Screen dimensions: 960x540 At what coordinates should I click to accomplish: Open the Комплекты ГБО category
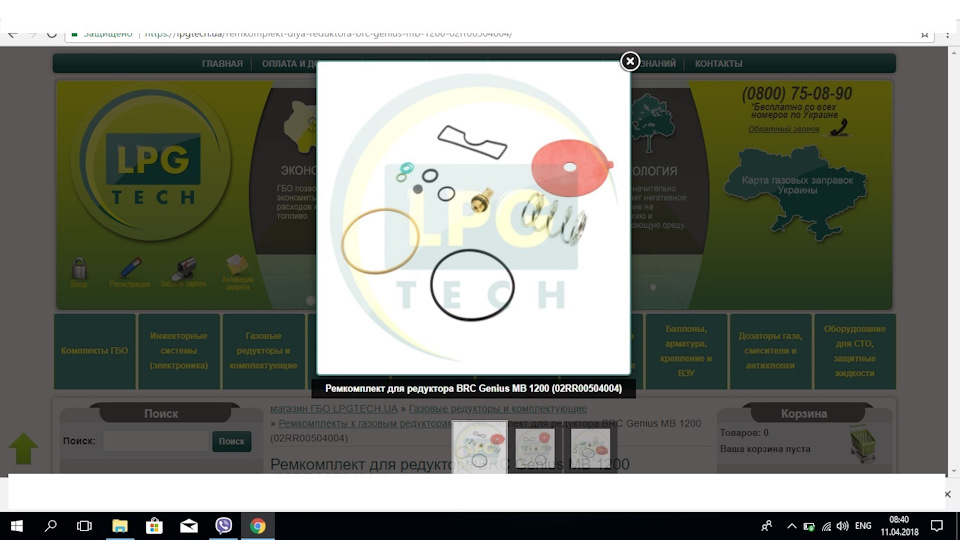pos(94,351)
